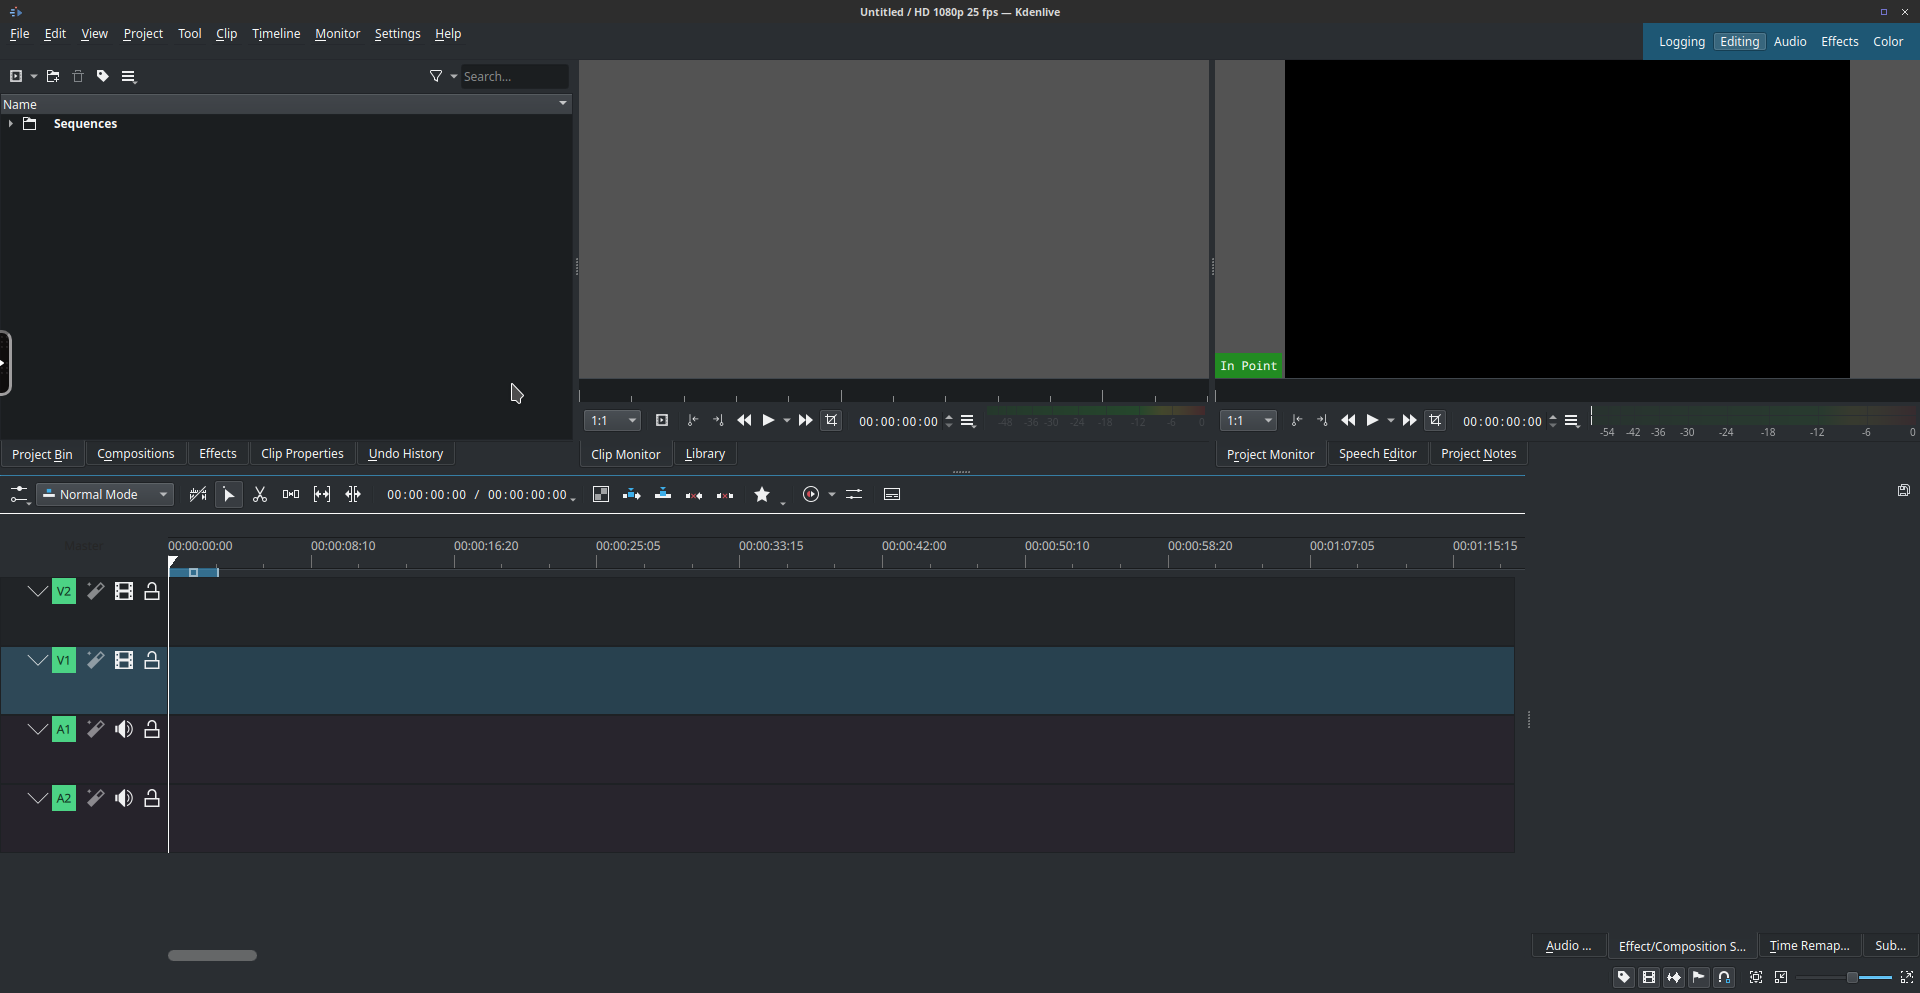Click the timeline horizontal scrollbar
Image resolution: width=1920 pixels, height=993 pixels.
coord(212,956)
